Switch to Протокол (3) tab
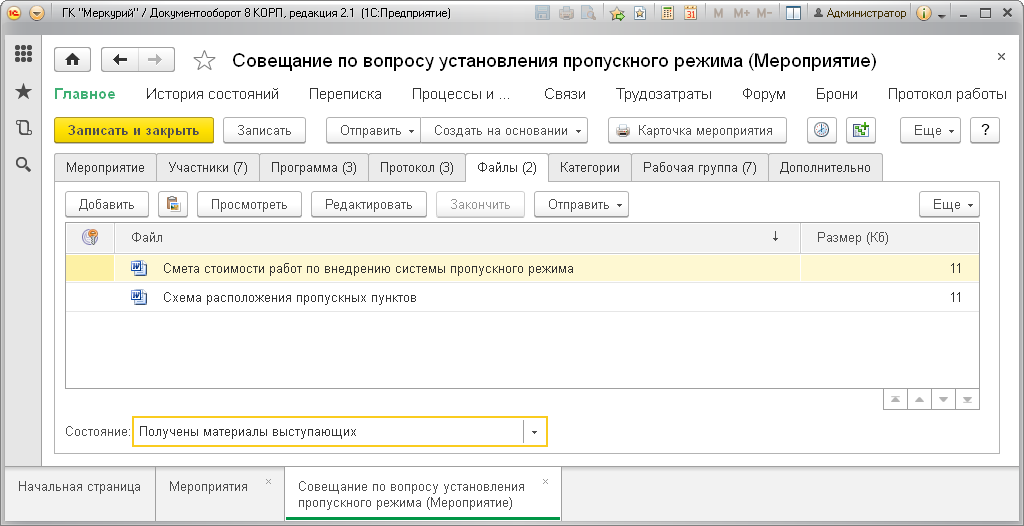Screen dimensions: 1024x526 click(x=417, y=167)
